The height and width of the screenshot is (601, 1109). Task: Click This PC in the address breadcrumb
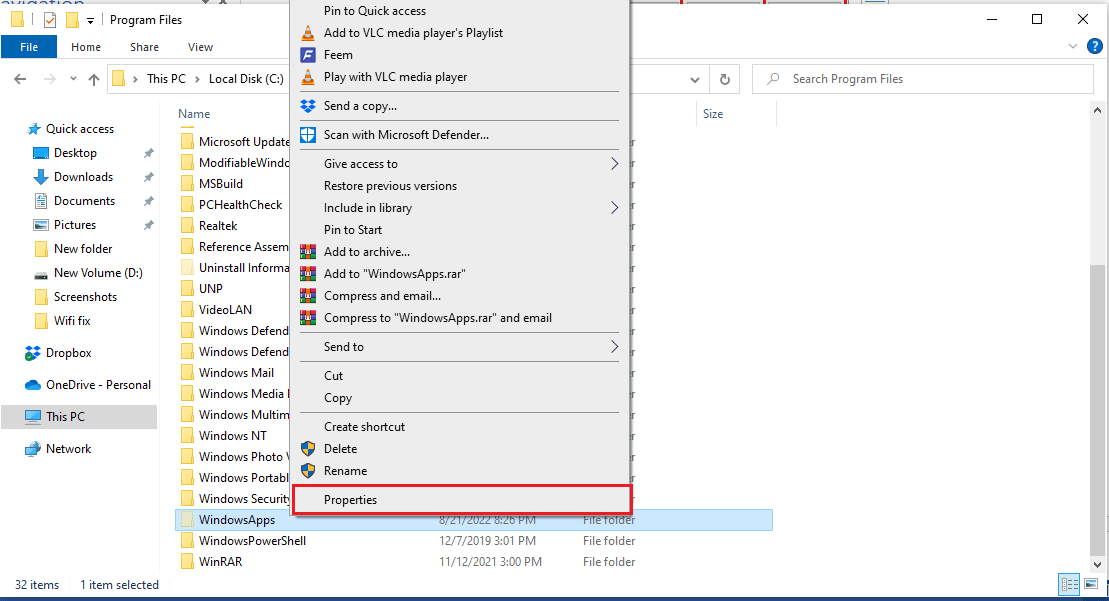click(x=166, y=79)
